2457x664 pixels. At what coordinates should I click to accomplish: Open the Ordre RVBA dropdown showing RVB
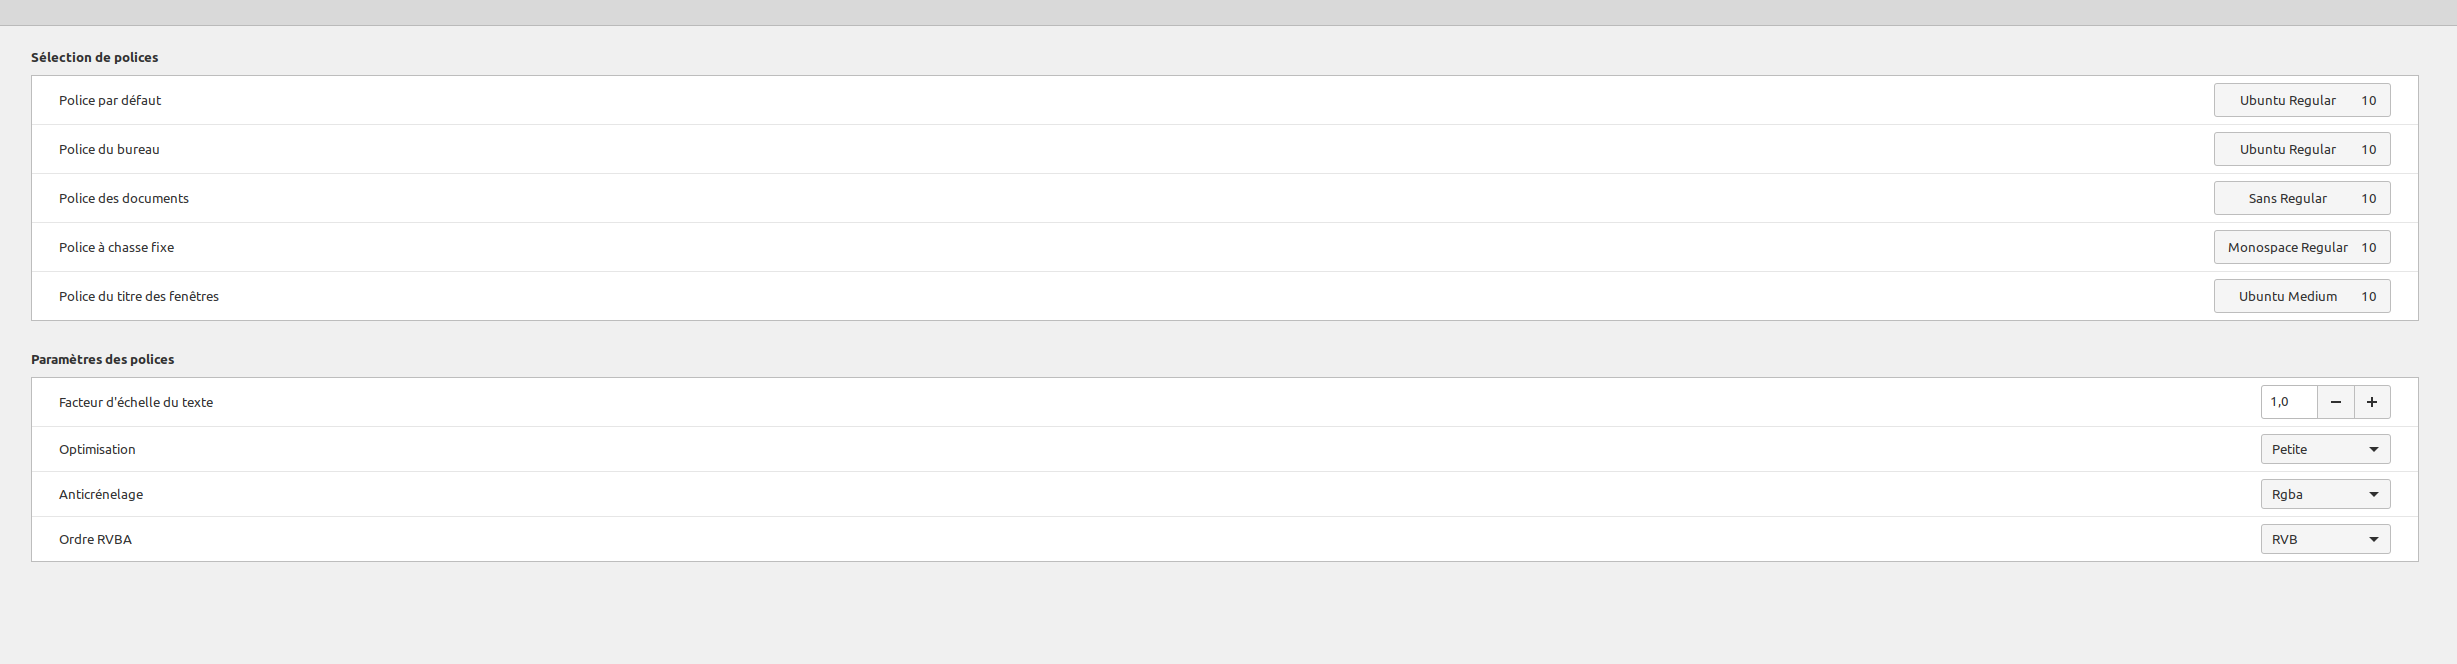tap(2325, 539)
